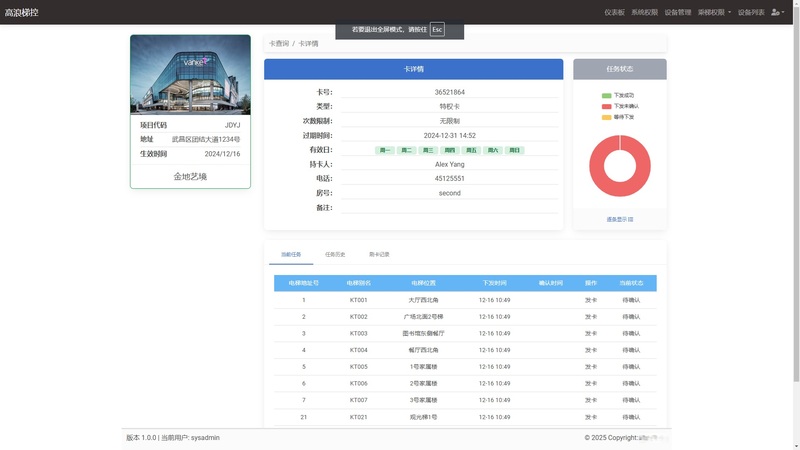Click the card type value 特权卡

pos(449,107)
